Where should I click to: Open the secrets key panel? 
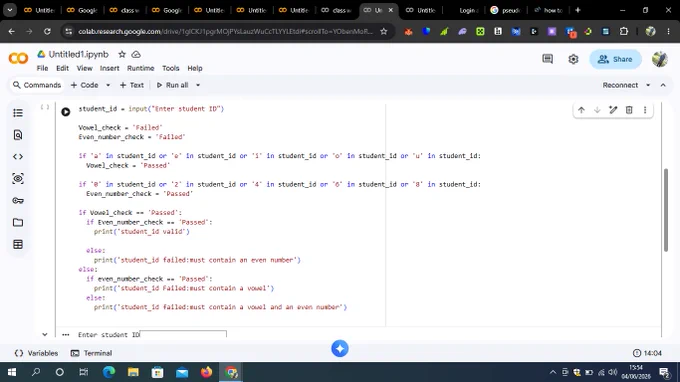(18, 200)
